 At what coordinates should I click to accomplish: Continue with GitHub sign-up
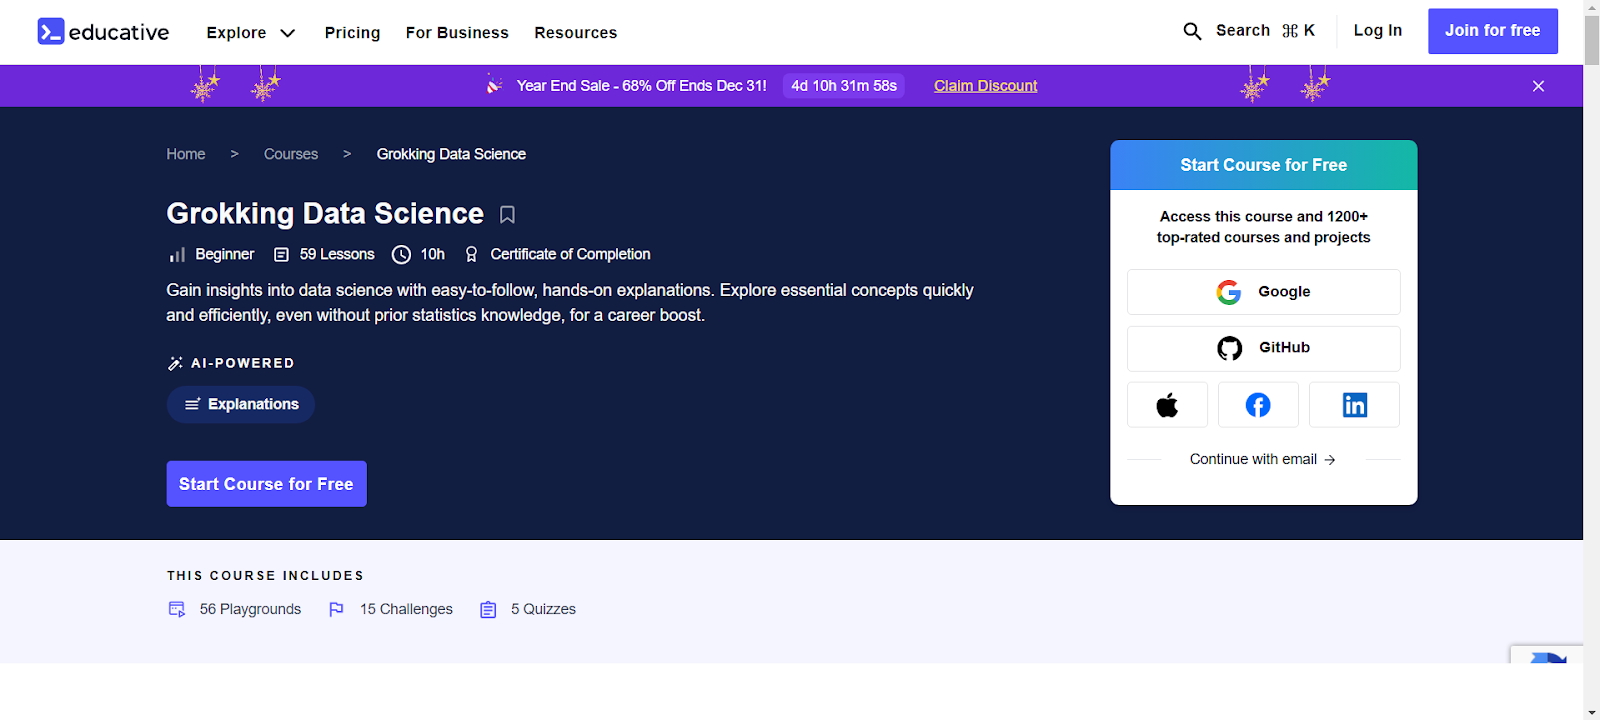(x=1263, y=348)
